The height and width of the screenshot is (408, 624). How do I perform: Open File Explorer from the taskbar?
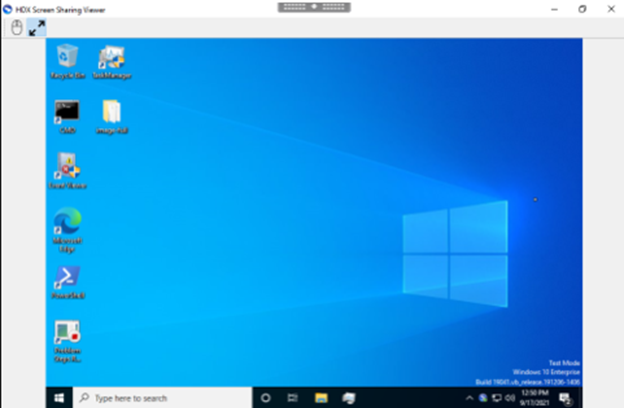point(321,398)
